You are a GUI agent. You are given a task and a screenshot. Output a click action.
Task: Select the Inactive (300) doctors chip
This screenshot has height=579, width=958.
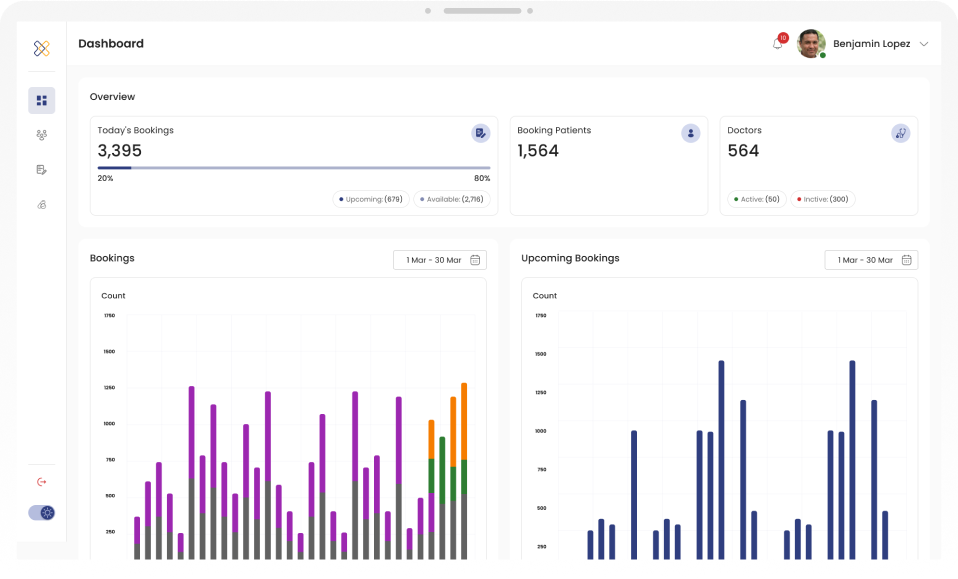coord(823,199)
